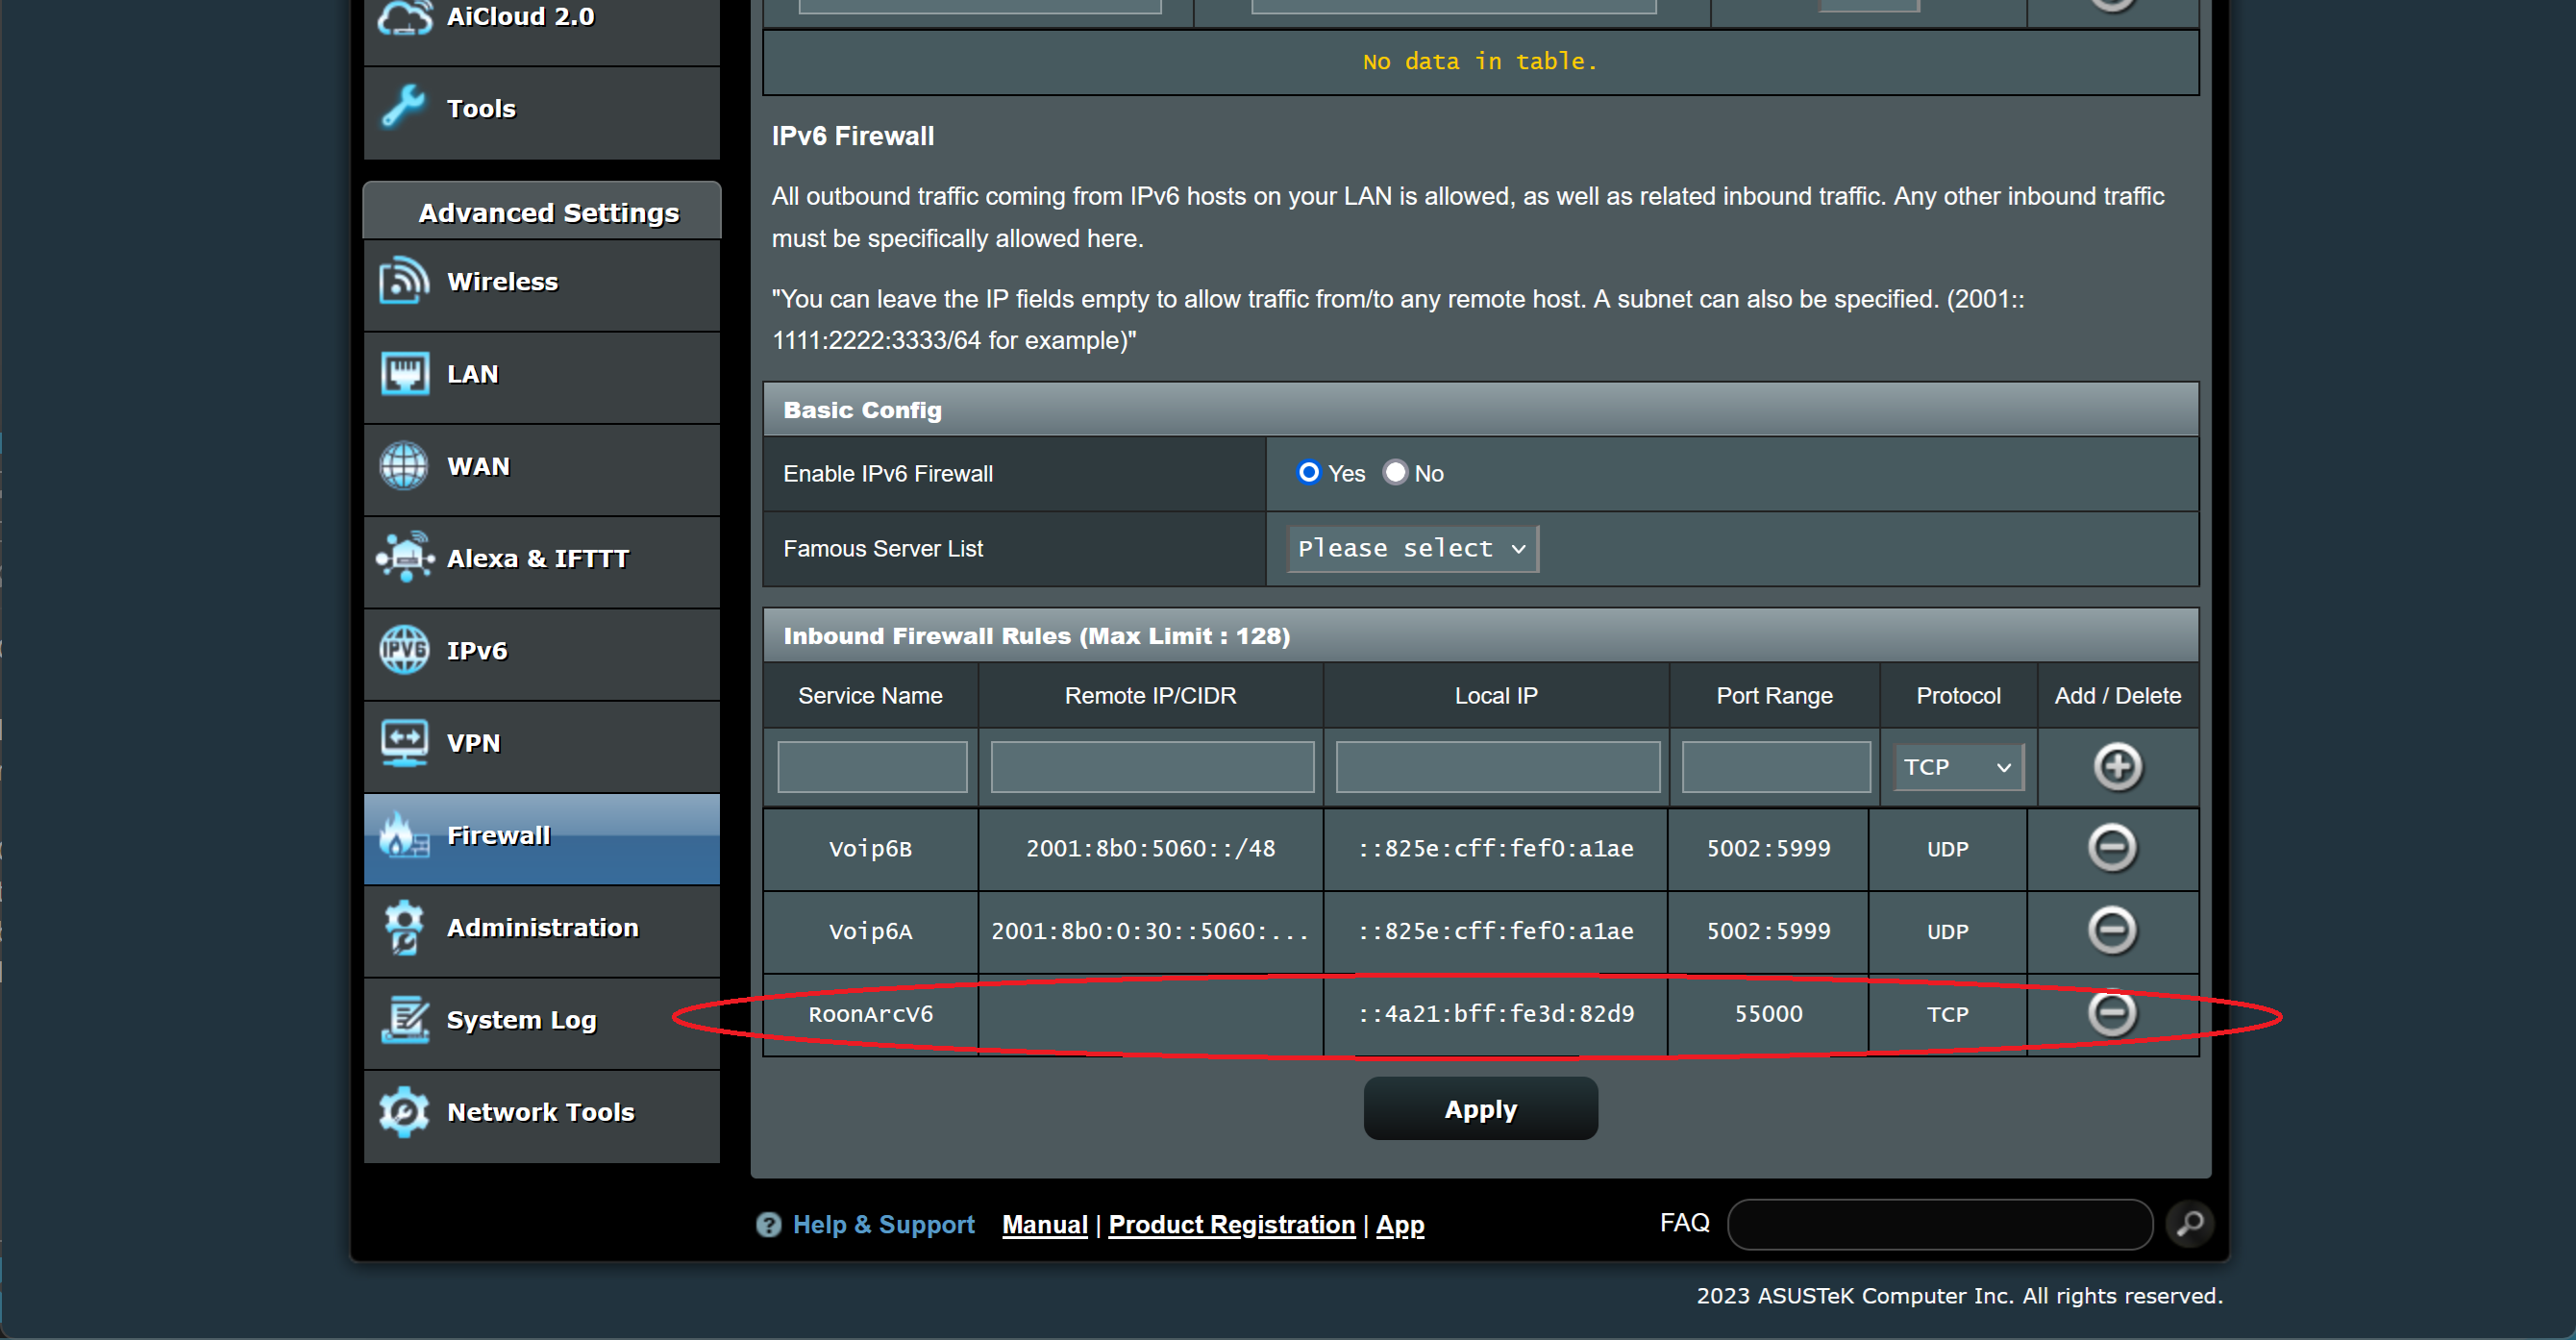The height and width of the screenshot is (1340, 2576).
Task: Select the Firewall menu item
Action: 541,837
